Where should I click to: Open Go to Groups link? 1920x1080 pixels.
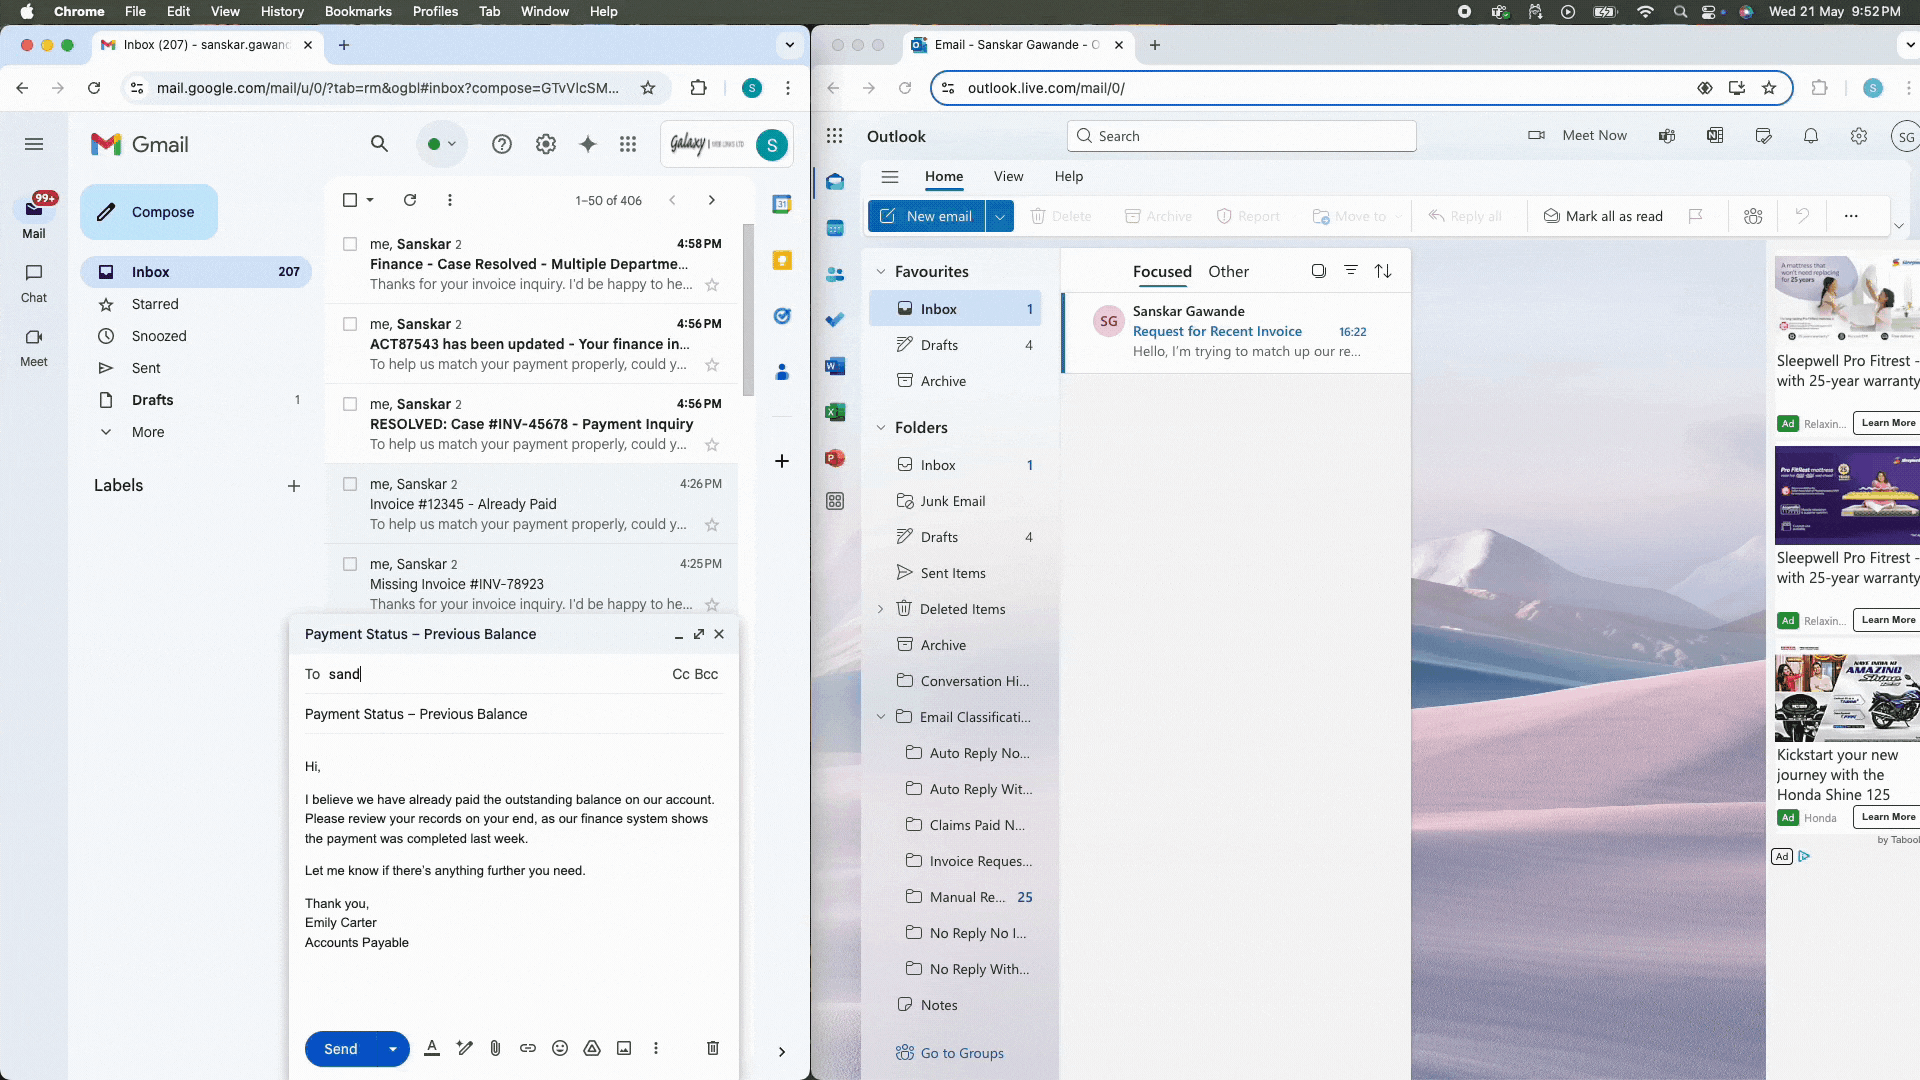click(961, 1053)
